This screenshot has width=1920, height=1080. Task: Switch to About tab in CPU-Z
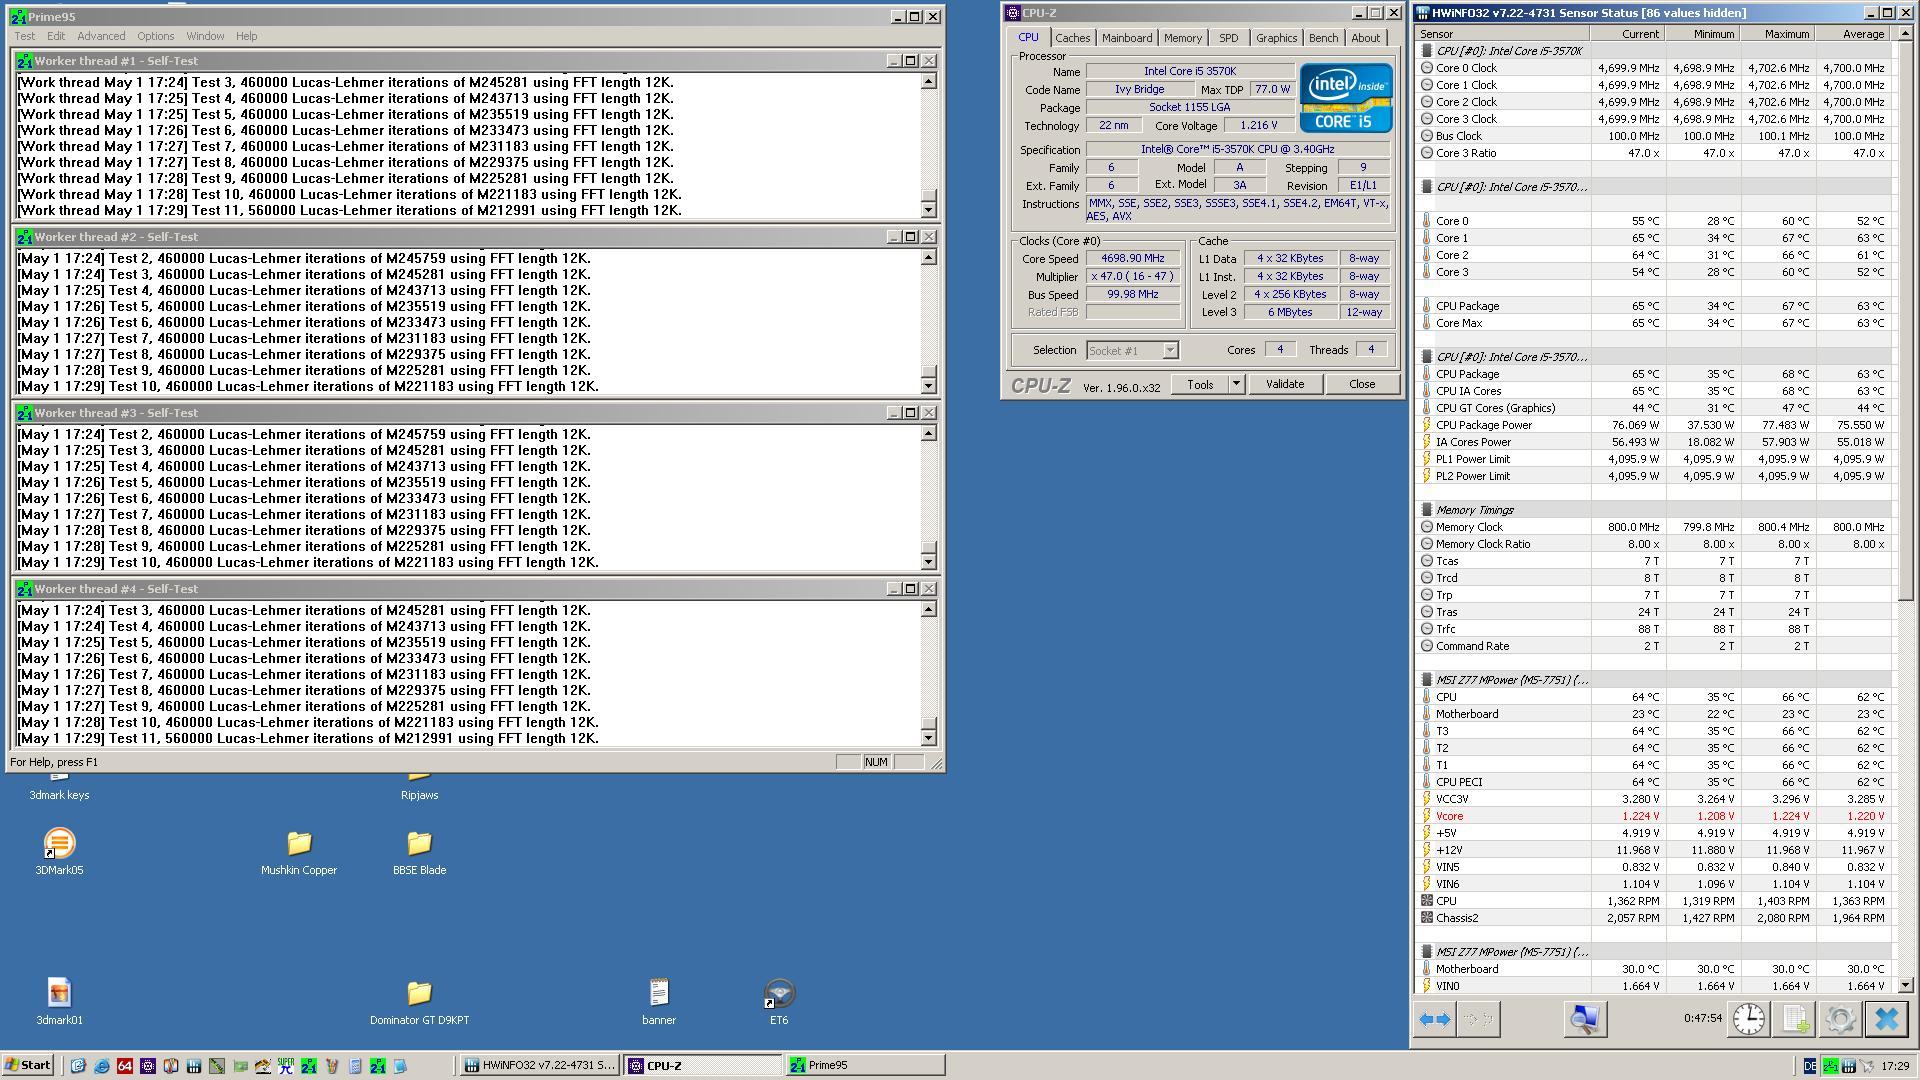coord(1365,38)
